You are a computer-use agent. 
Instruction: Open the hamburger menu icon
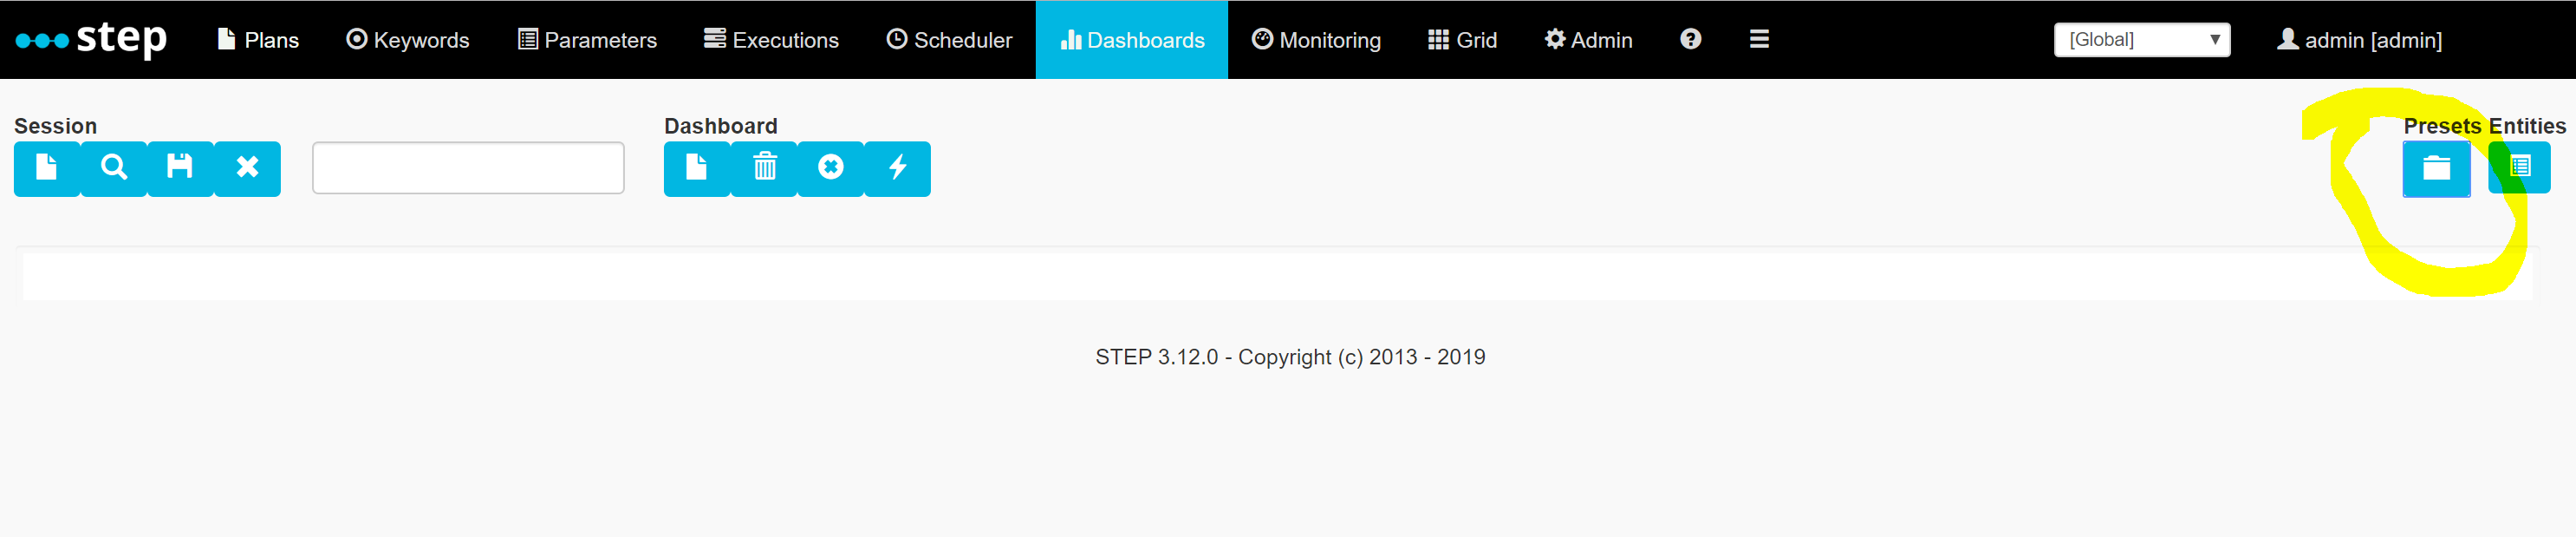pyautogui.click(x=1759, y=39)
